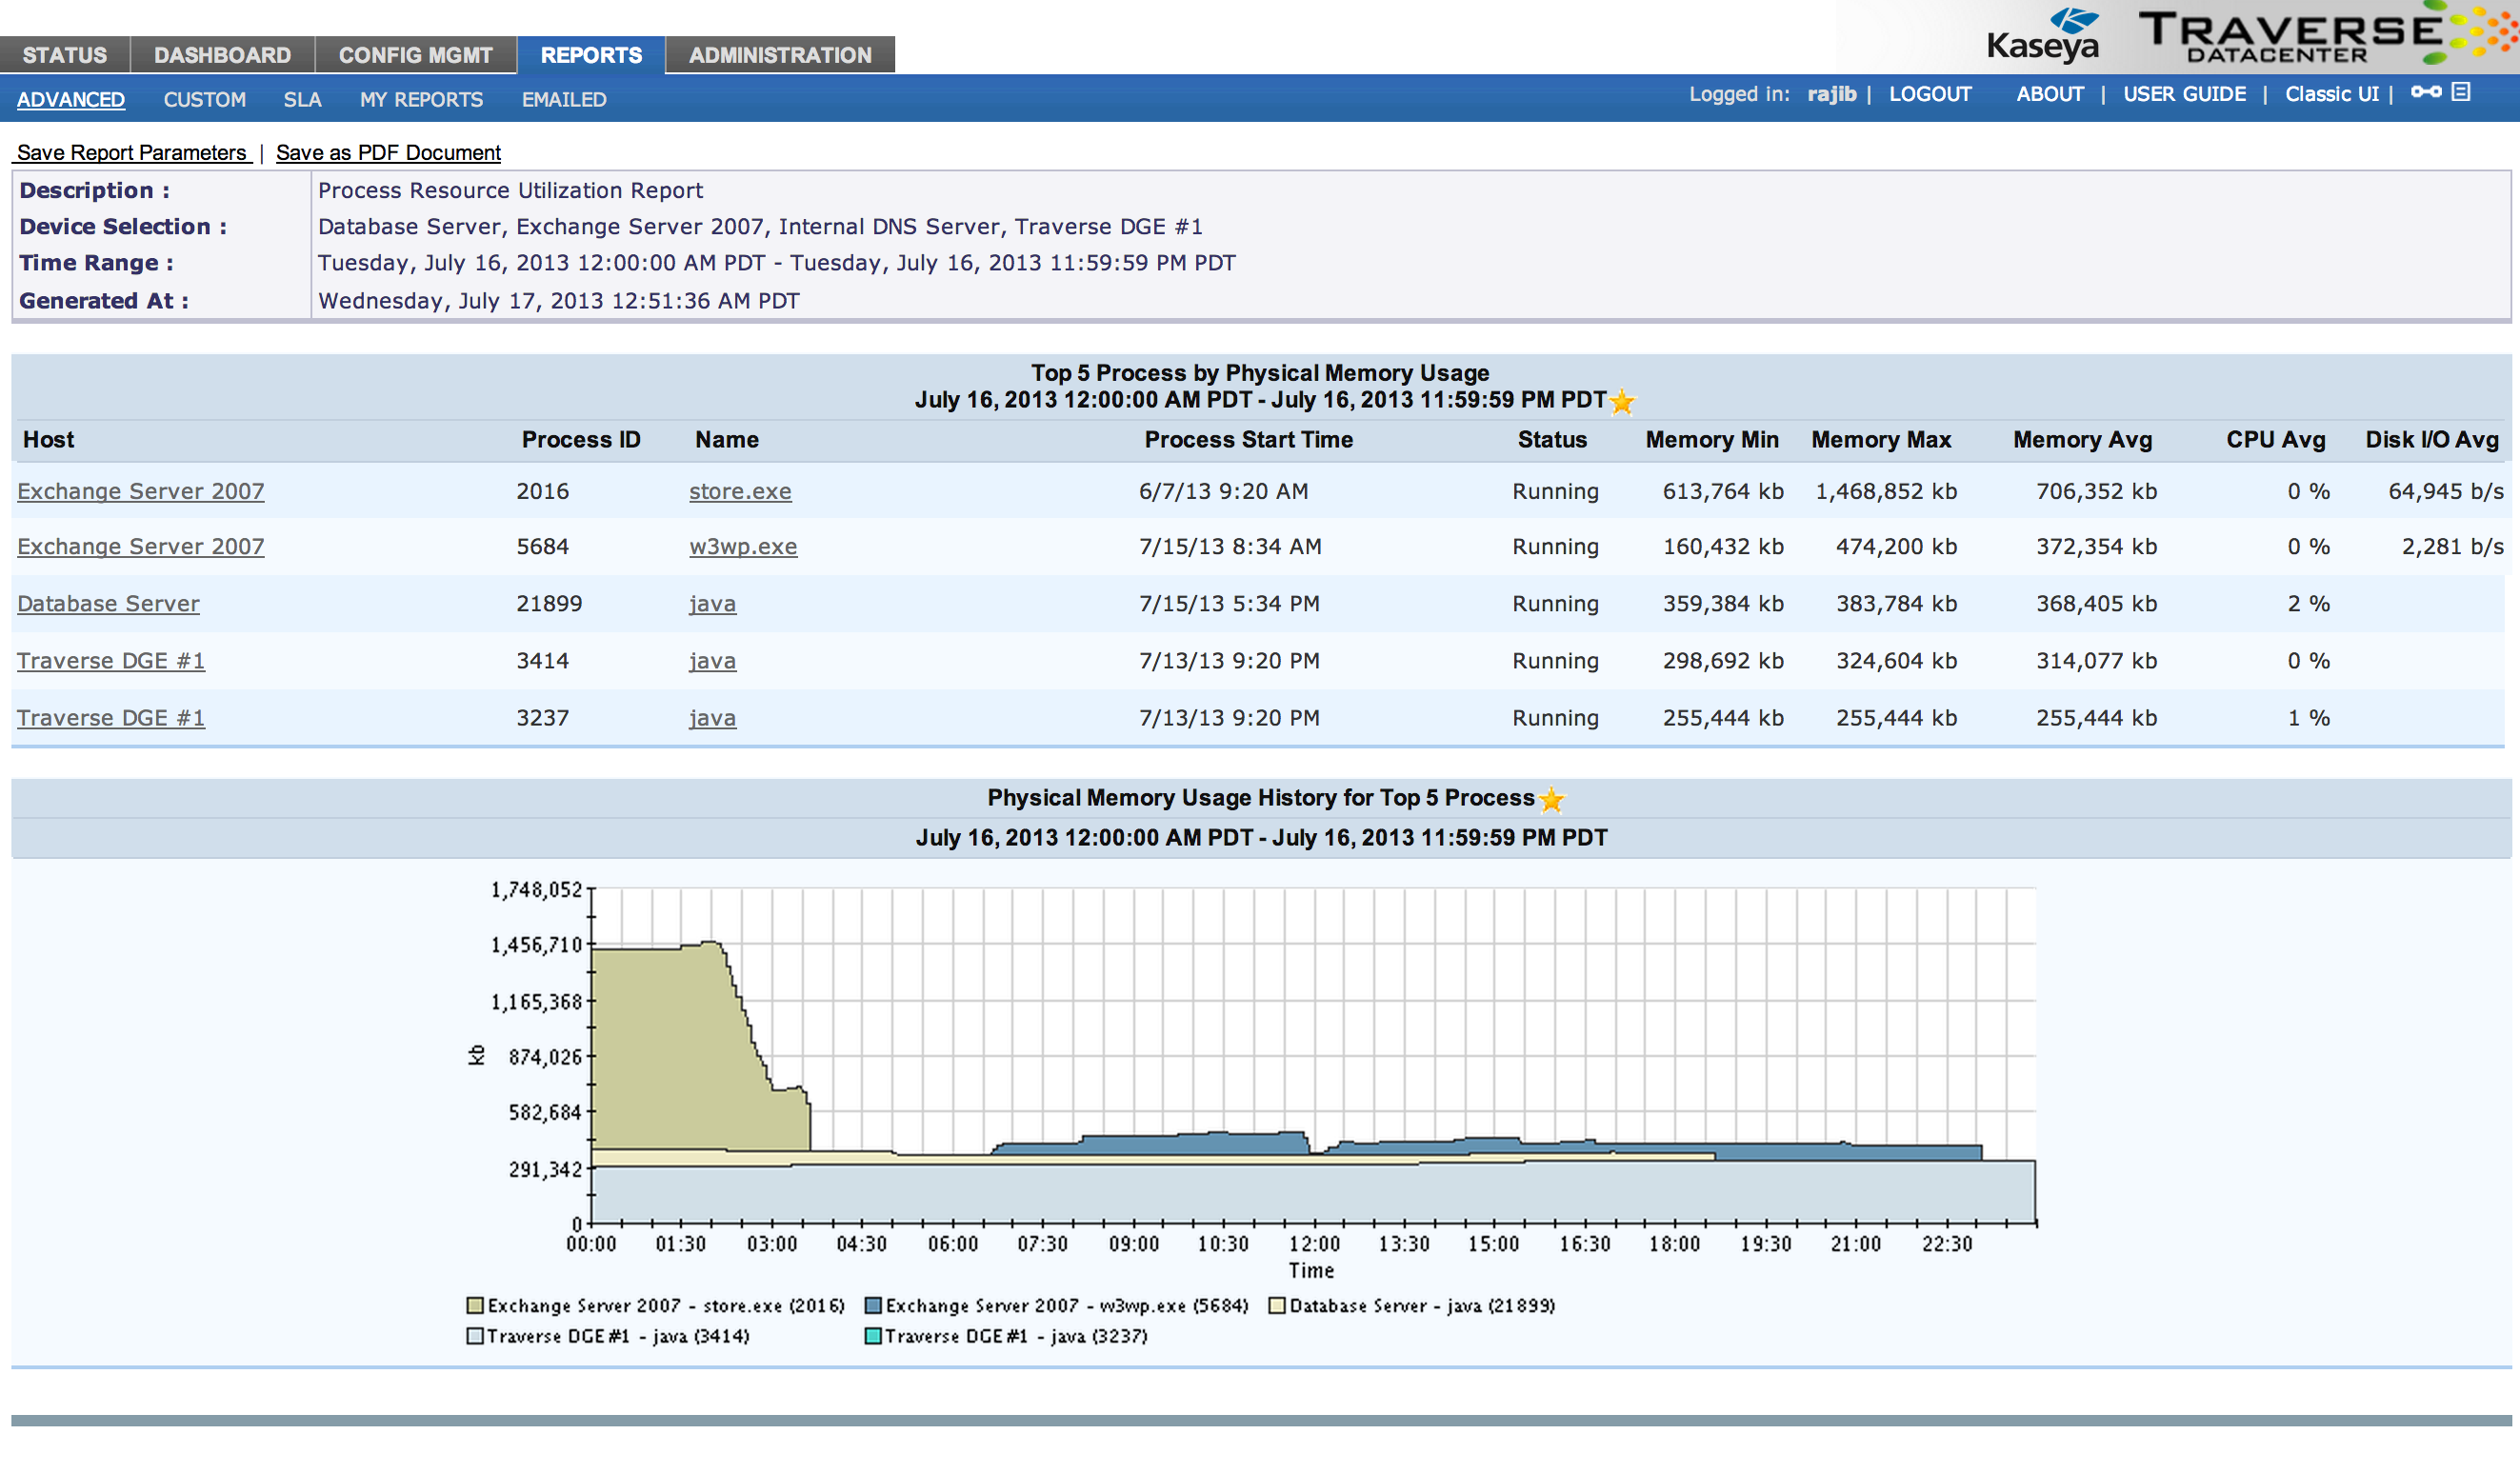Click the username rajib

coord(1831,94)
